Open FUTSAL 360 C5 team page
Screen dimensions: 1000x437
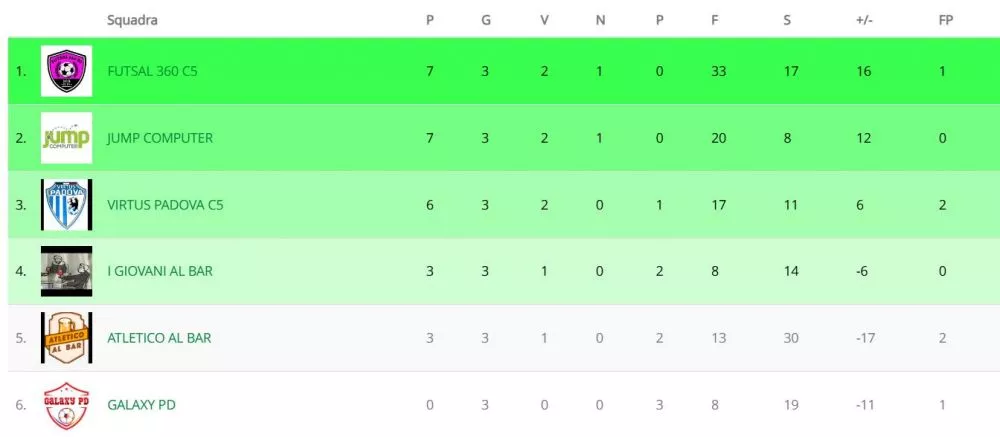(x=152, y=71)
